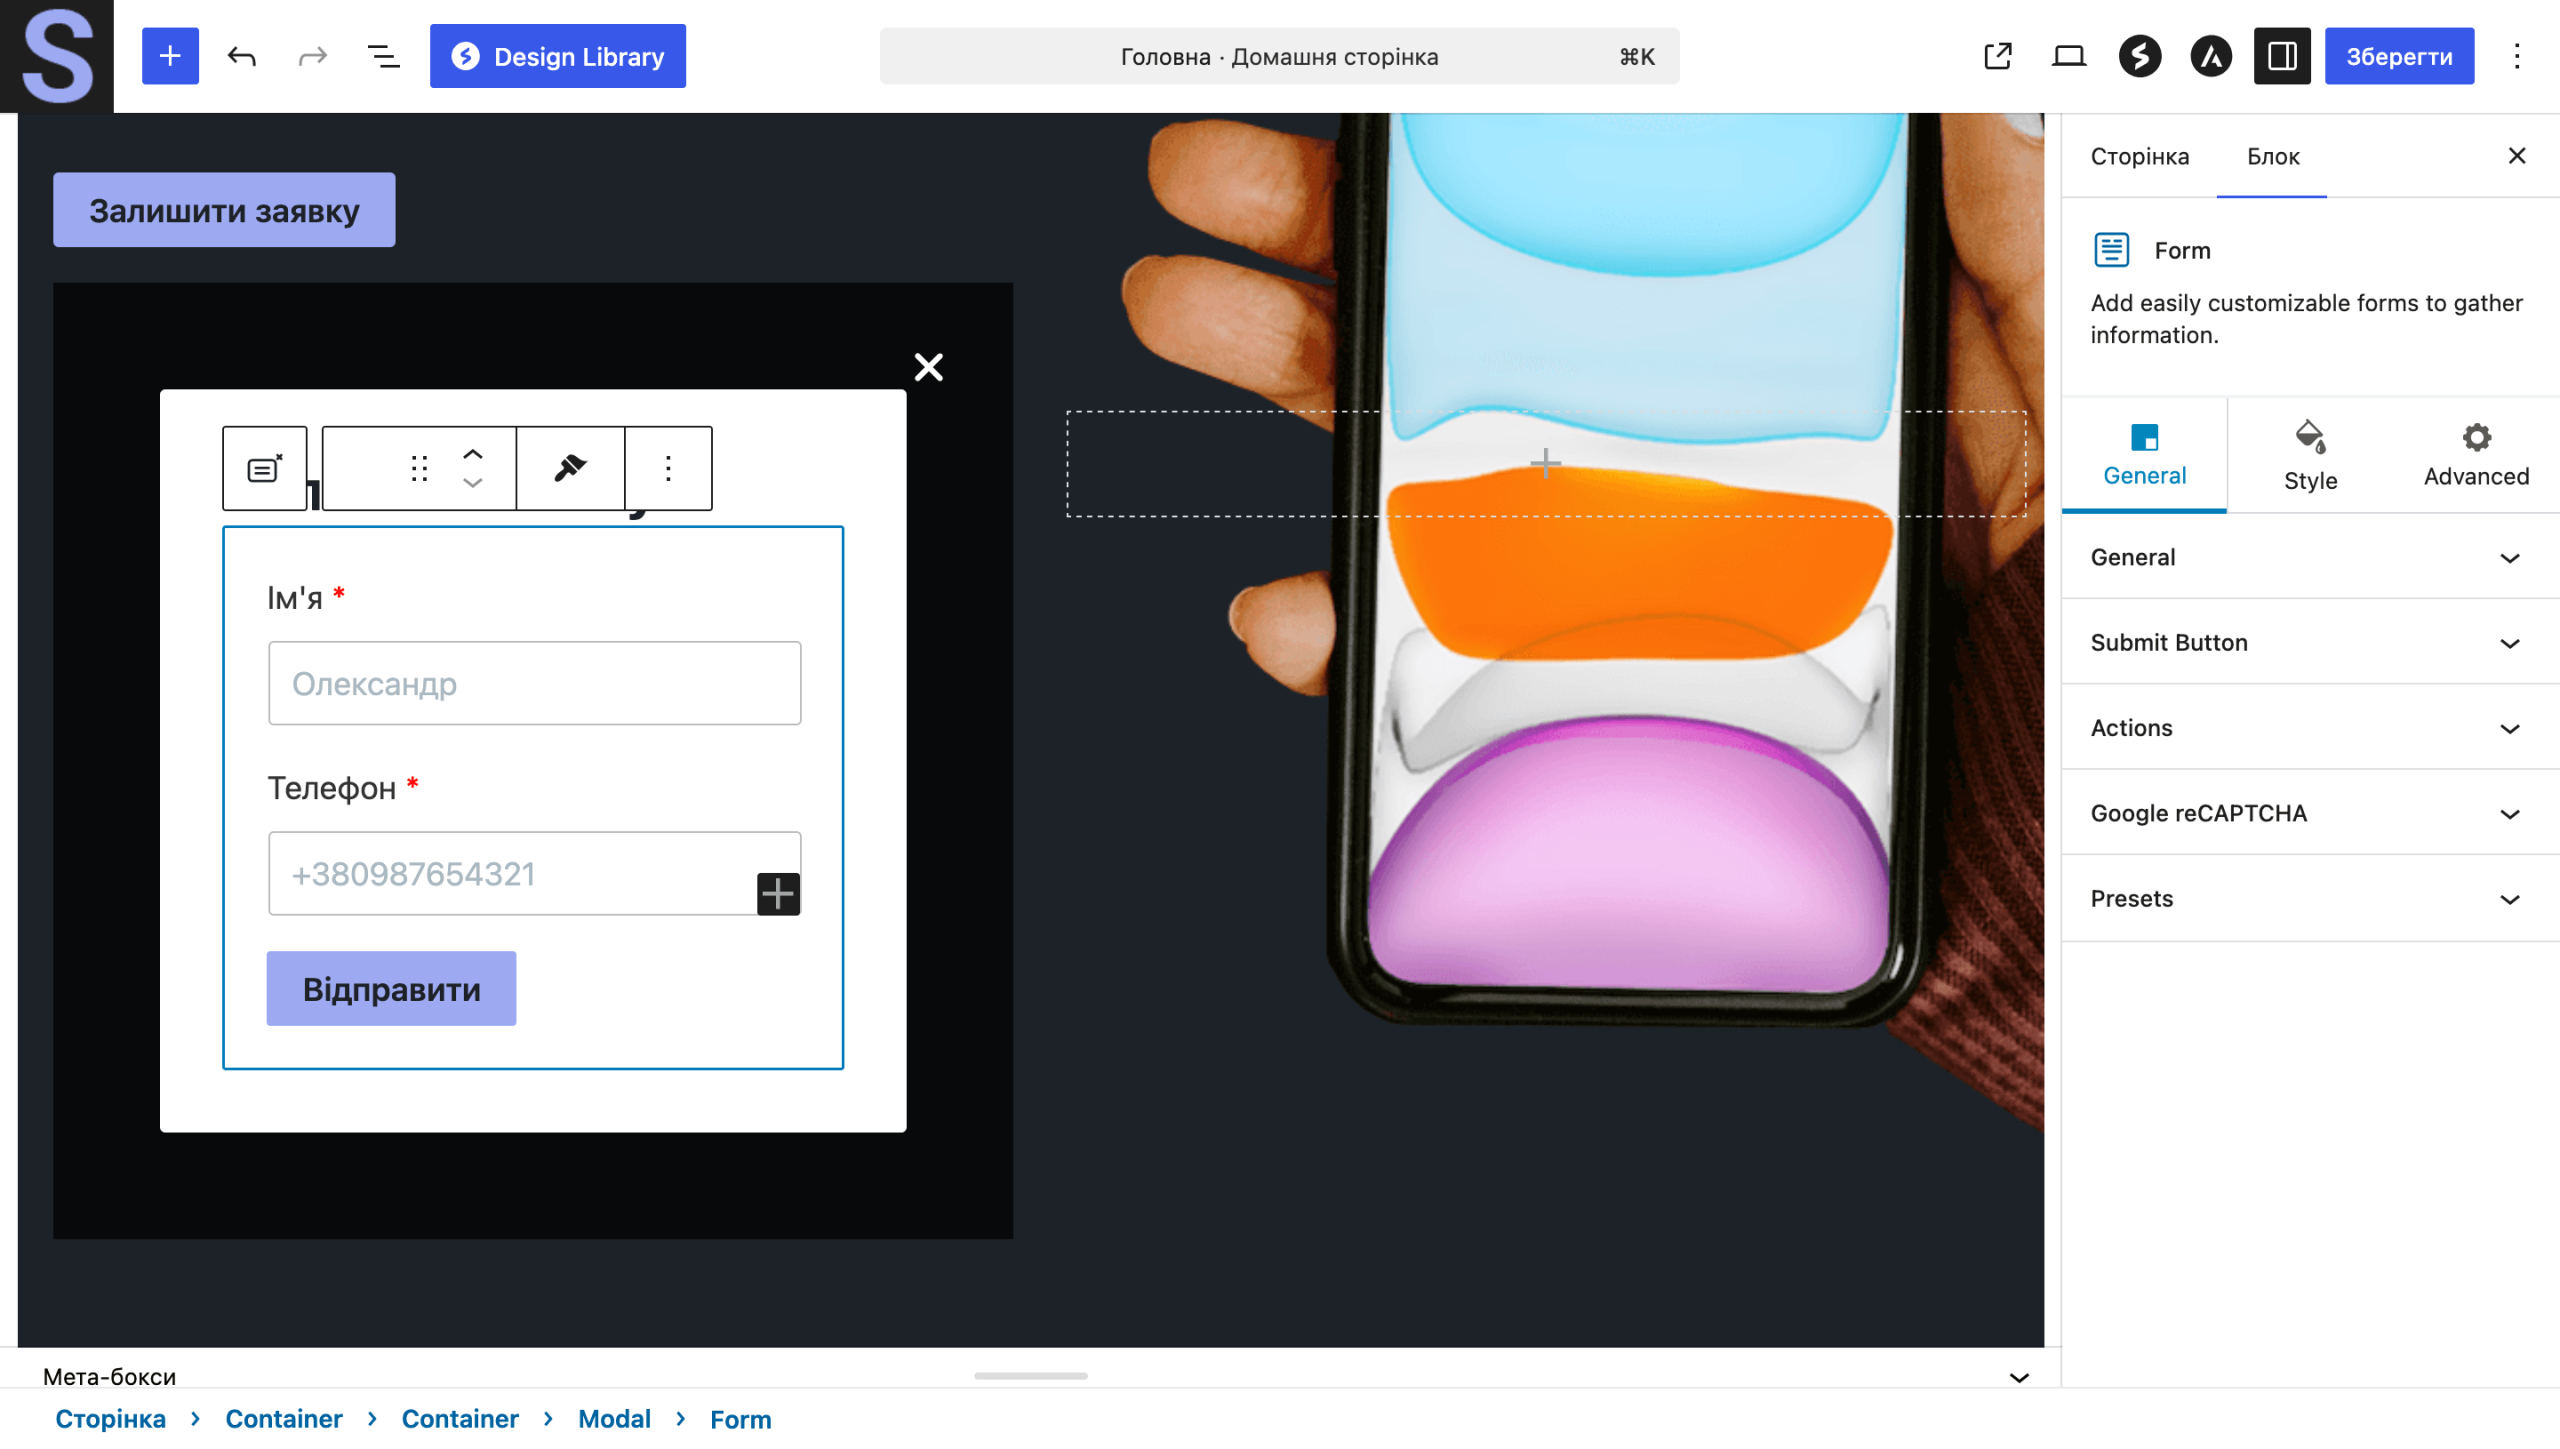Add a block with the black plus button

(778, 893)
